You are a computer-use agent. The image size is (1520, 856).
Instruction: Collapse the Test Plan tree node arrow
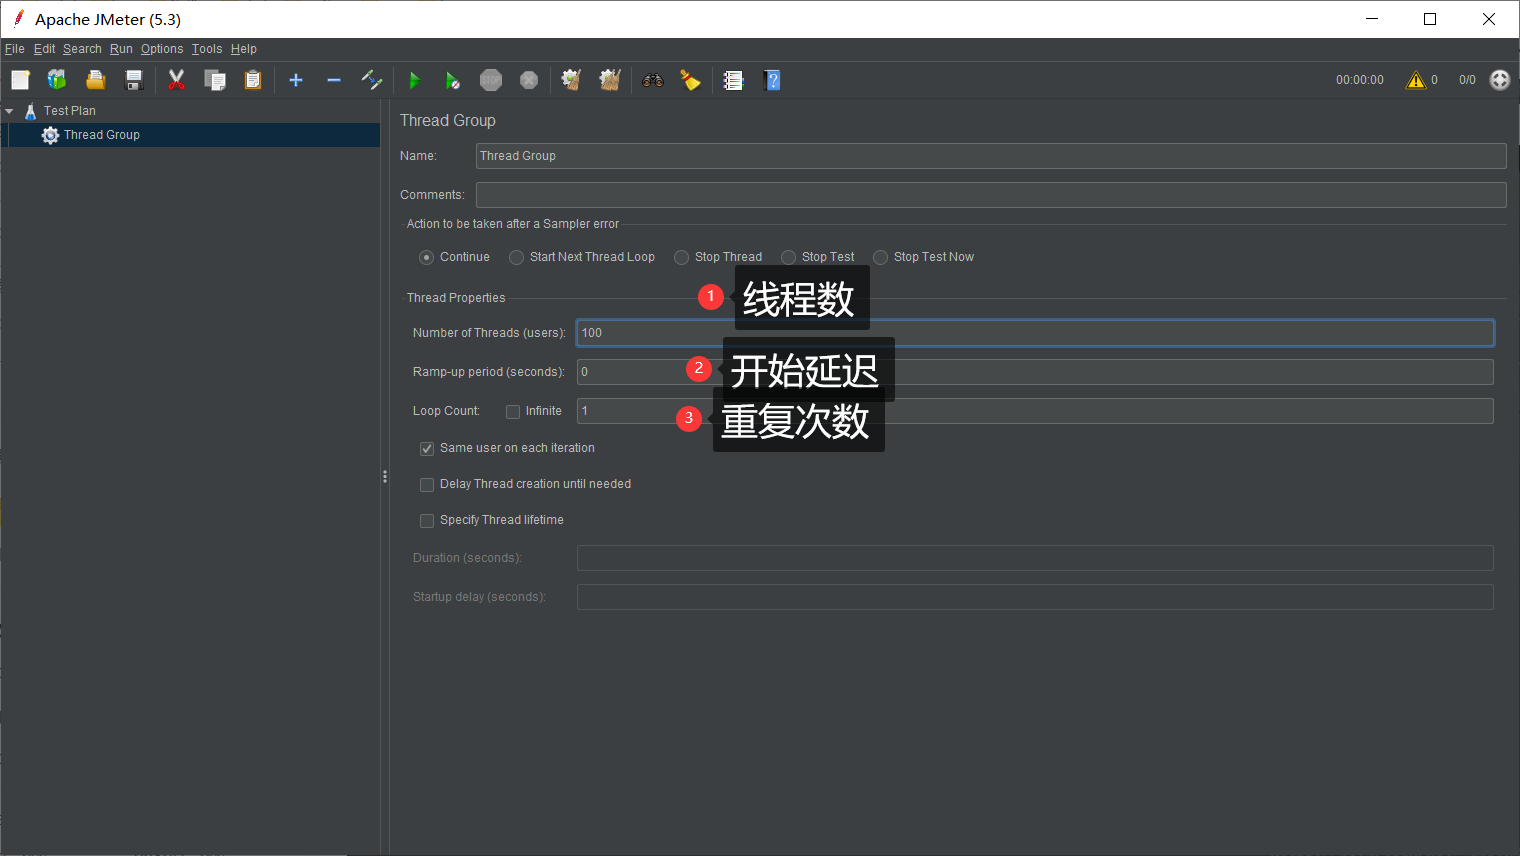point(9,111)
